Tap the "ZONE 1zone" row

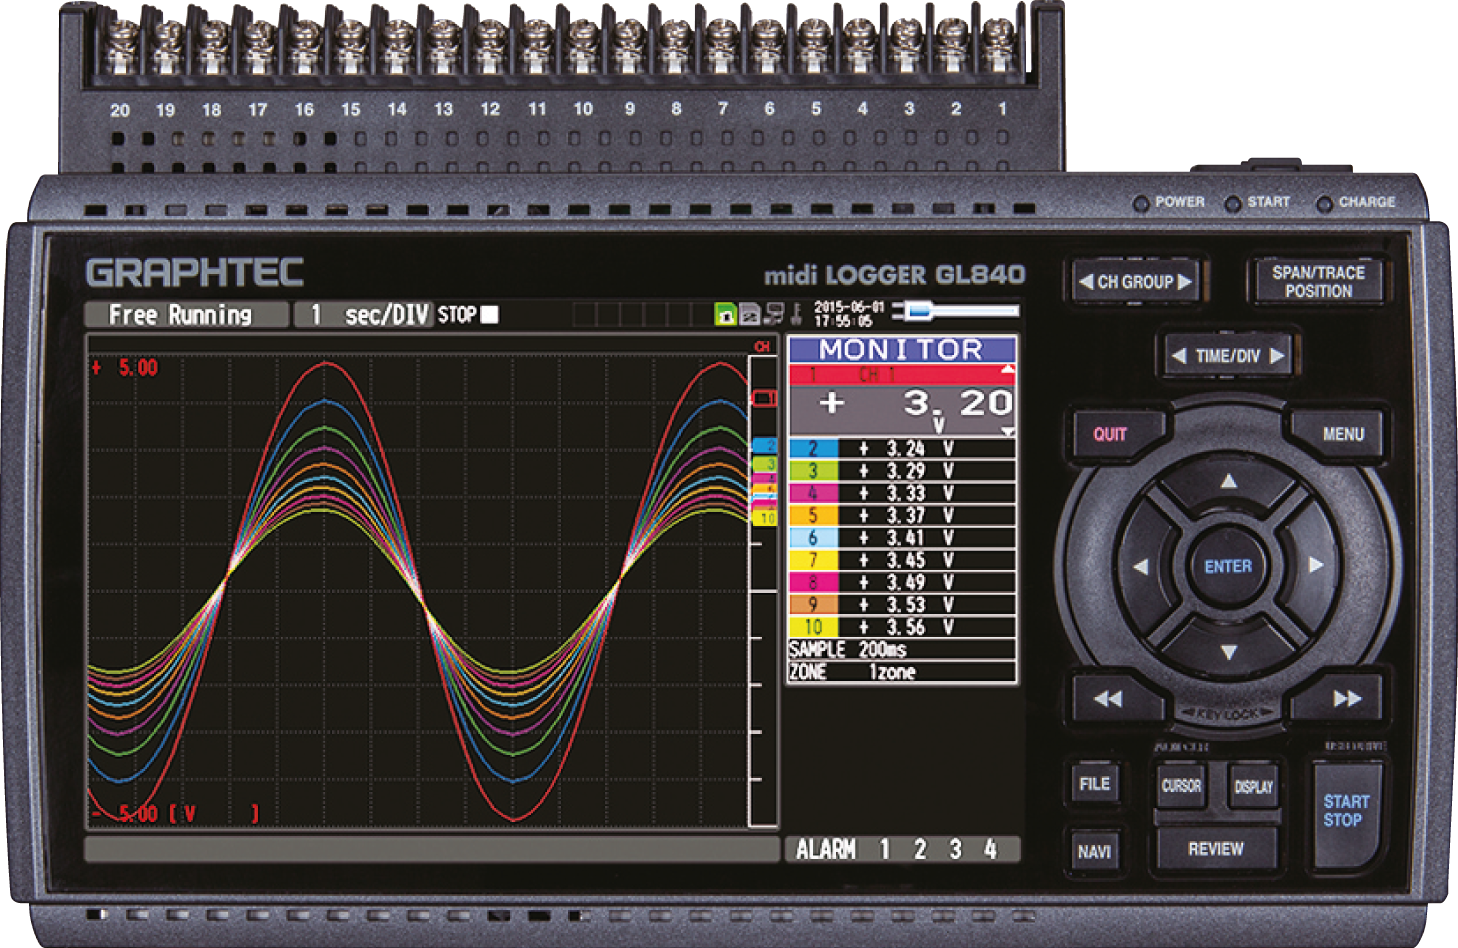[x=902, y=672]
